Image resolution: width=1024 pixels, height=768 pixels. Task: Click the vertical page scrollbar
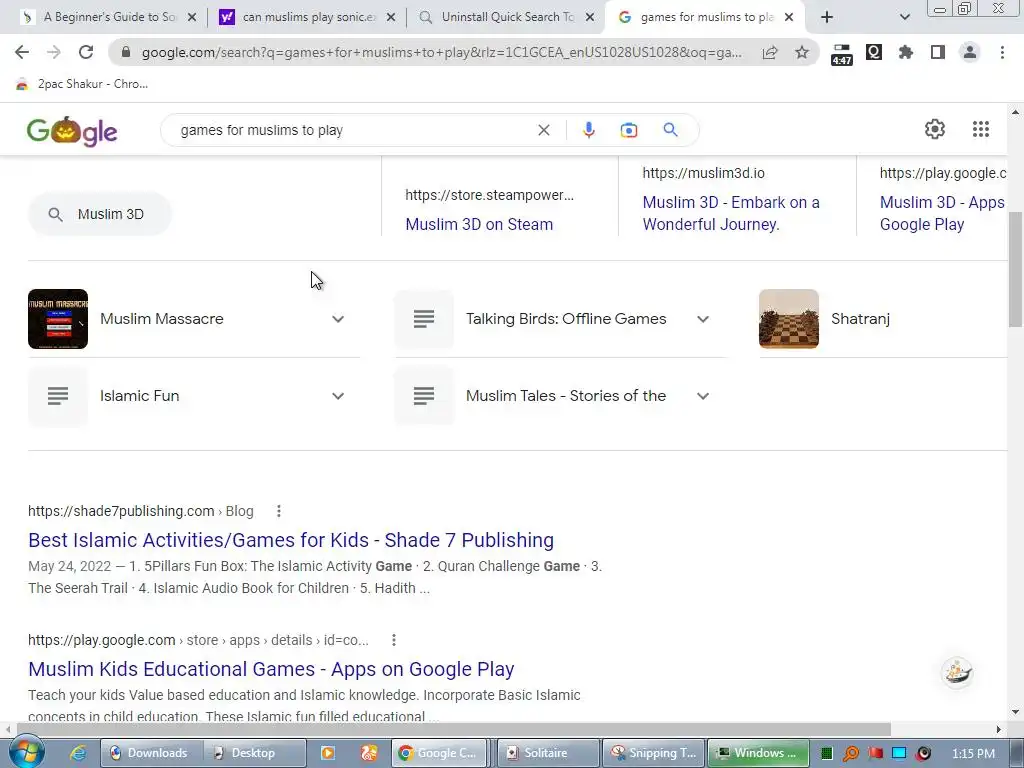1016,268
